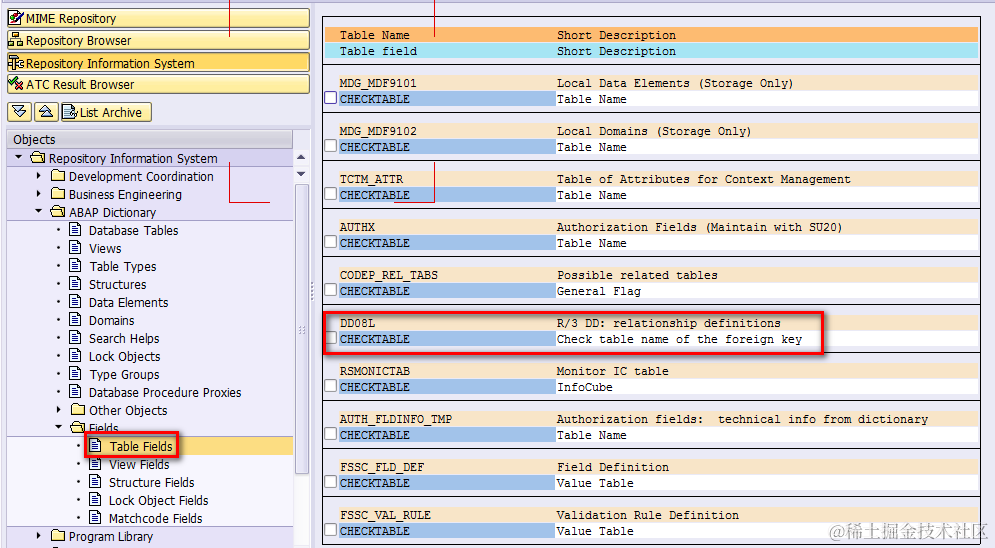Select Repository Information System button

coord(158,63)
